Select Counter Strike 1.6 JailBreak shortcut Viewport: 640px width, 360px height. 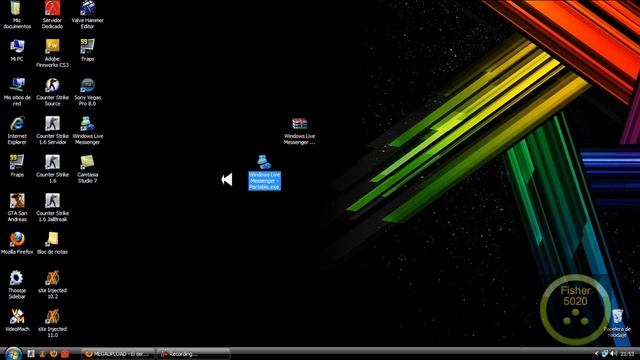[x=52, y=208]
